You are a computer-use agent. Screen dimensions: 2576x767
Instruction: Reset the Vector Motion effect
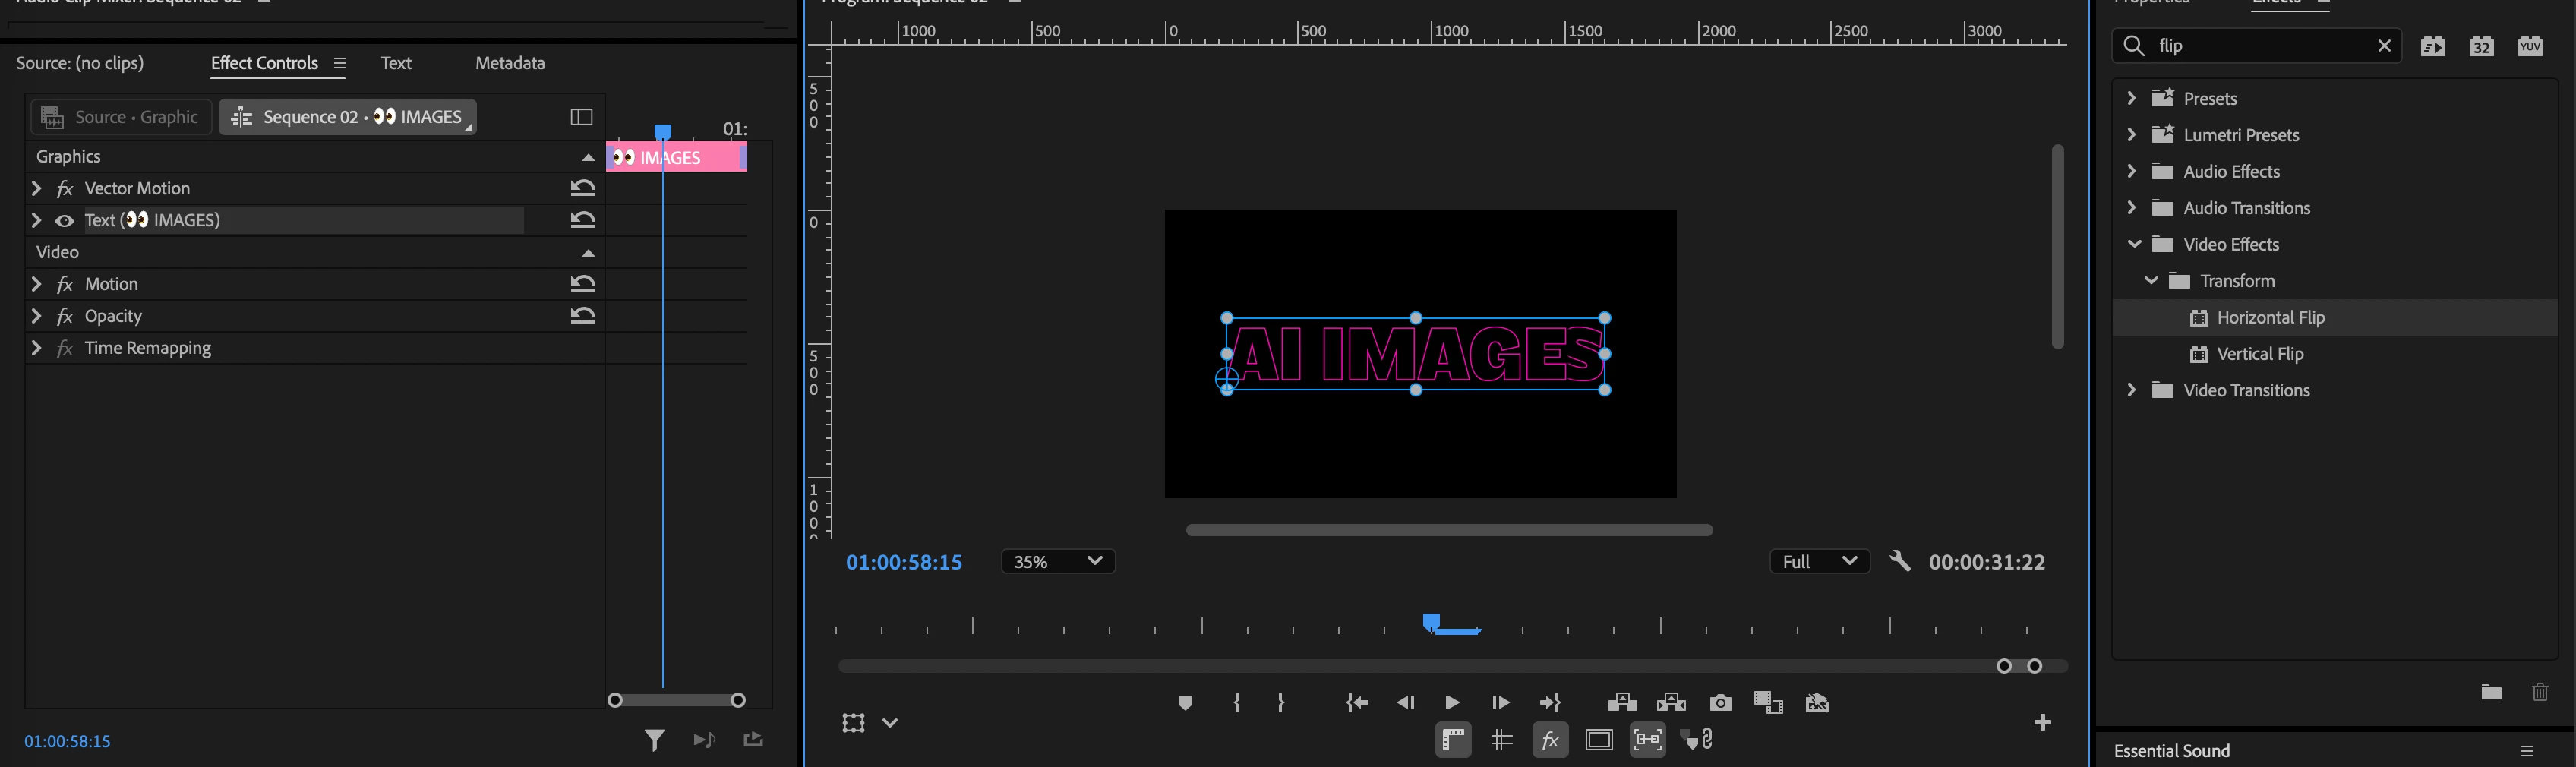point(583,188)
